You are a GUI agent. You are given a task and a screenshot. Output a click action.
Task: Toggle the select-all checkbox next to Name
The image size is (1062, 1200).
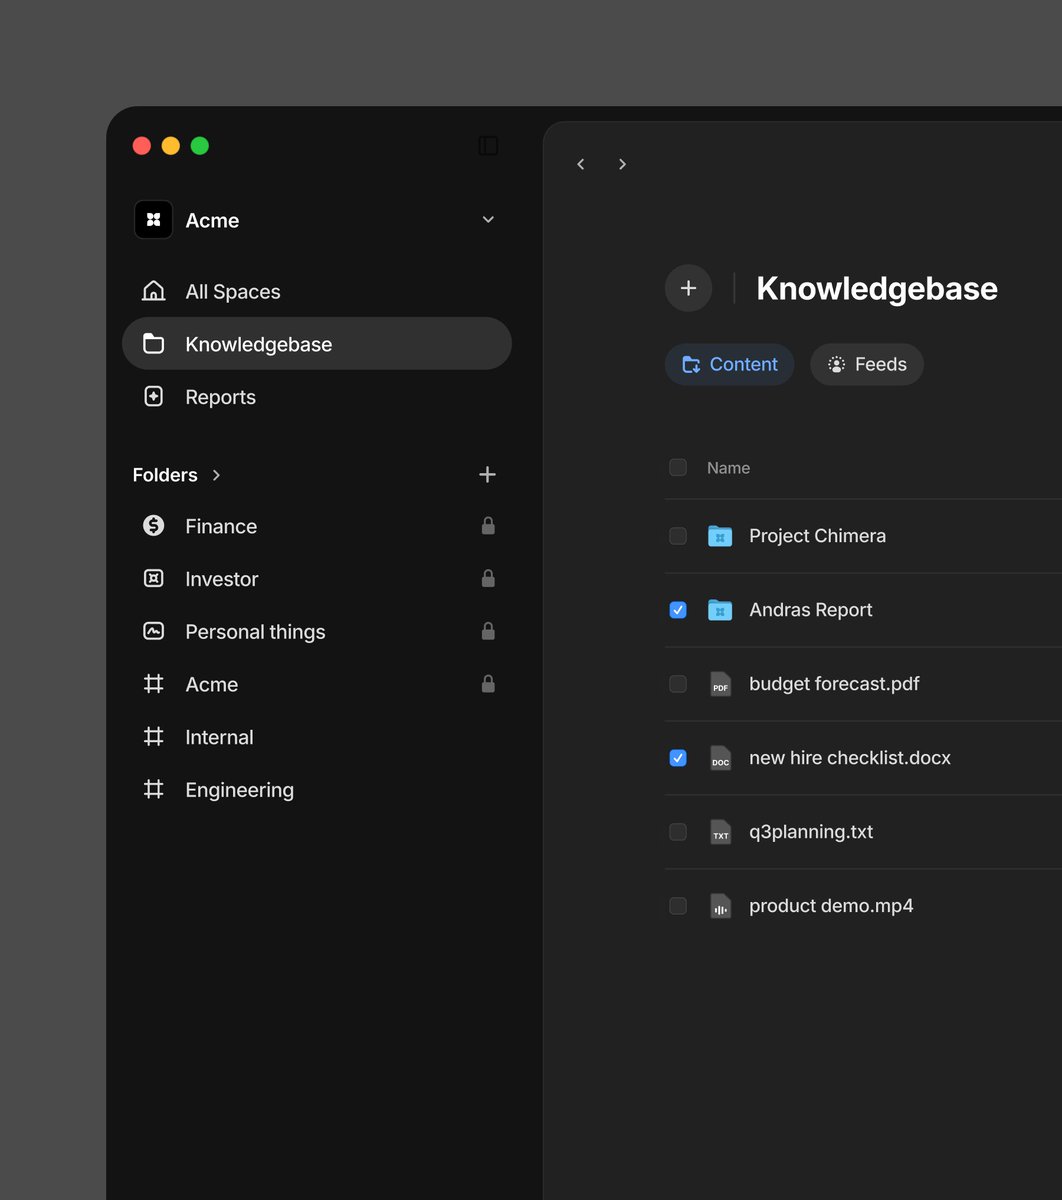(x=678, y=467)
